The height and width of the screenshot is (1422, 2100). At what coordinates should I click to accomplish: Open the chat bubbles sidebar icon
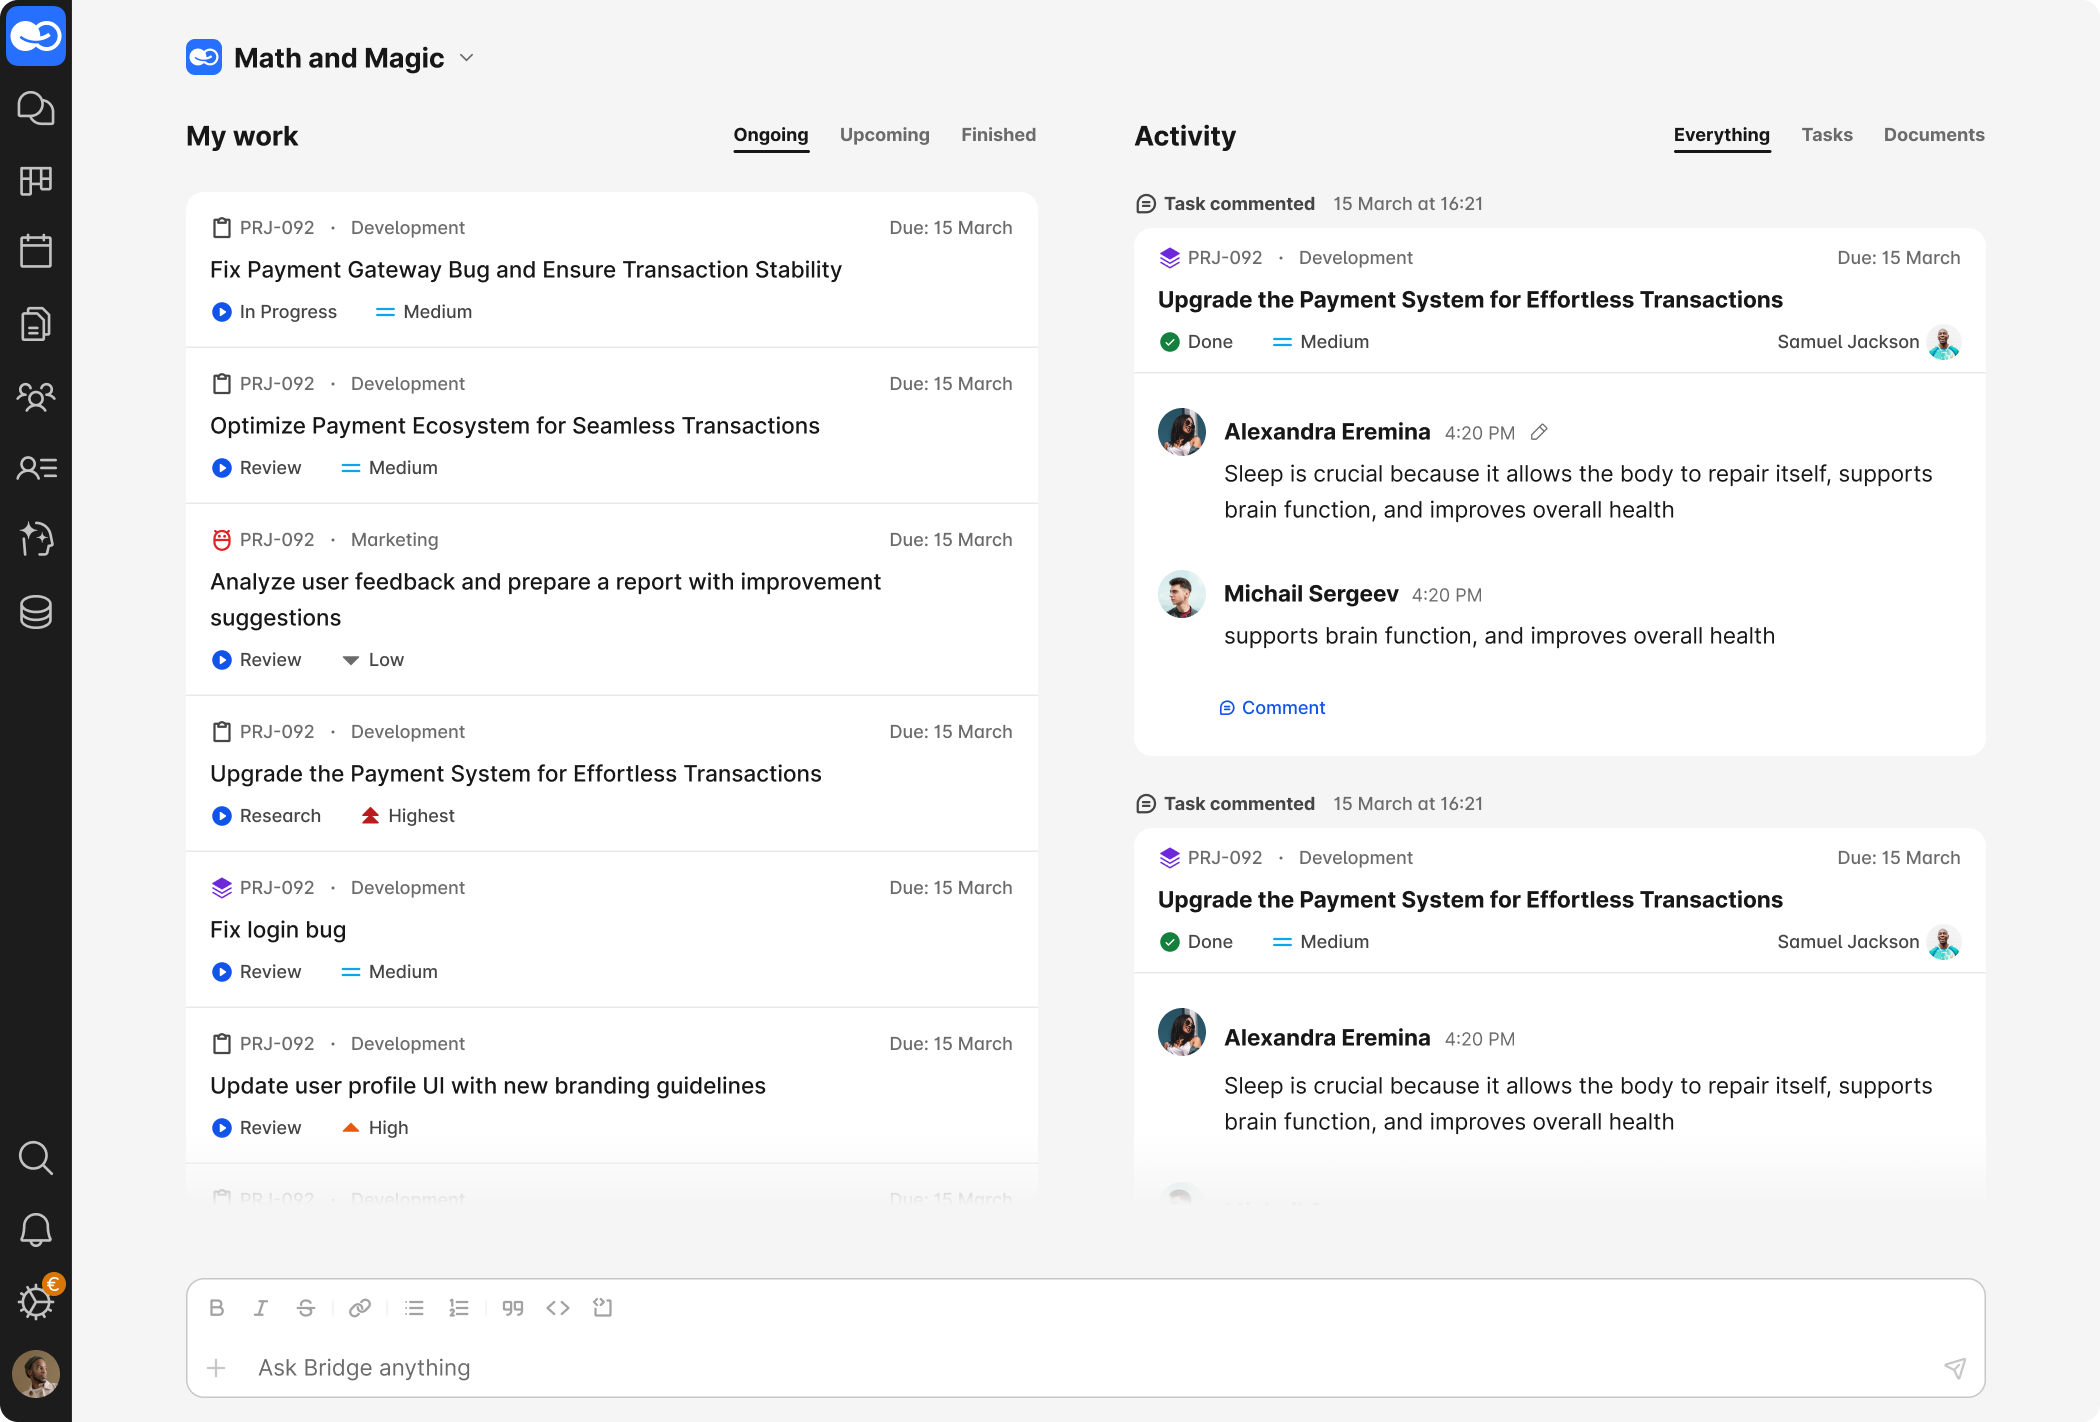pos(36,108)
